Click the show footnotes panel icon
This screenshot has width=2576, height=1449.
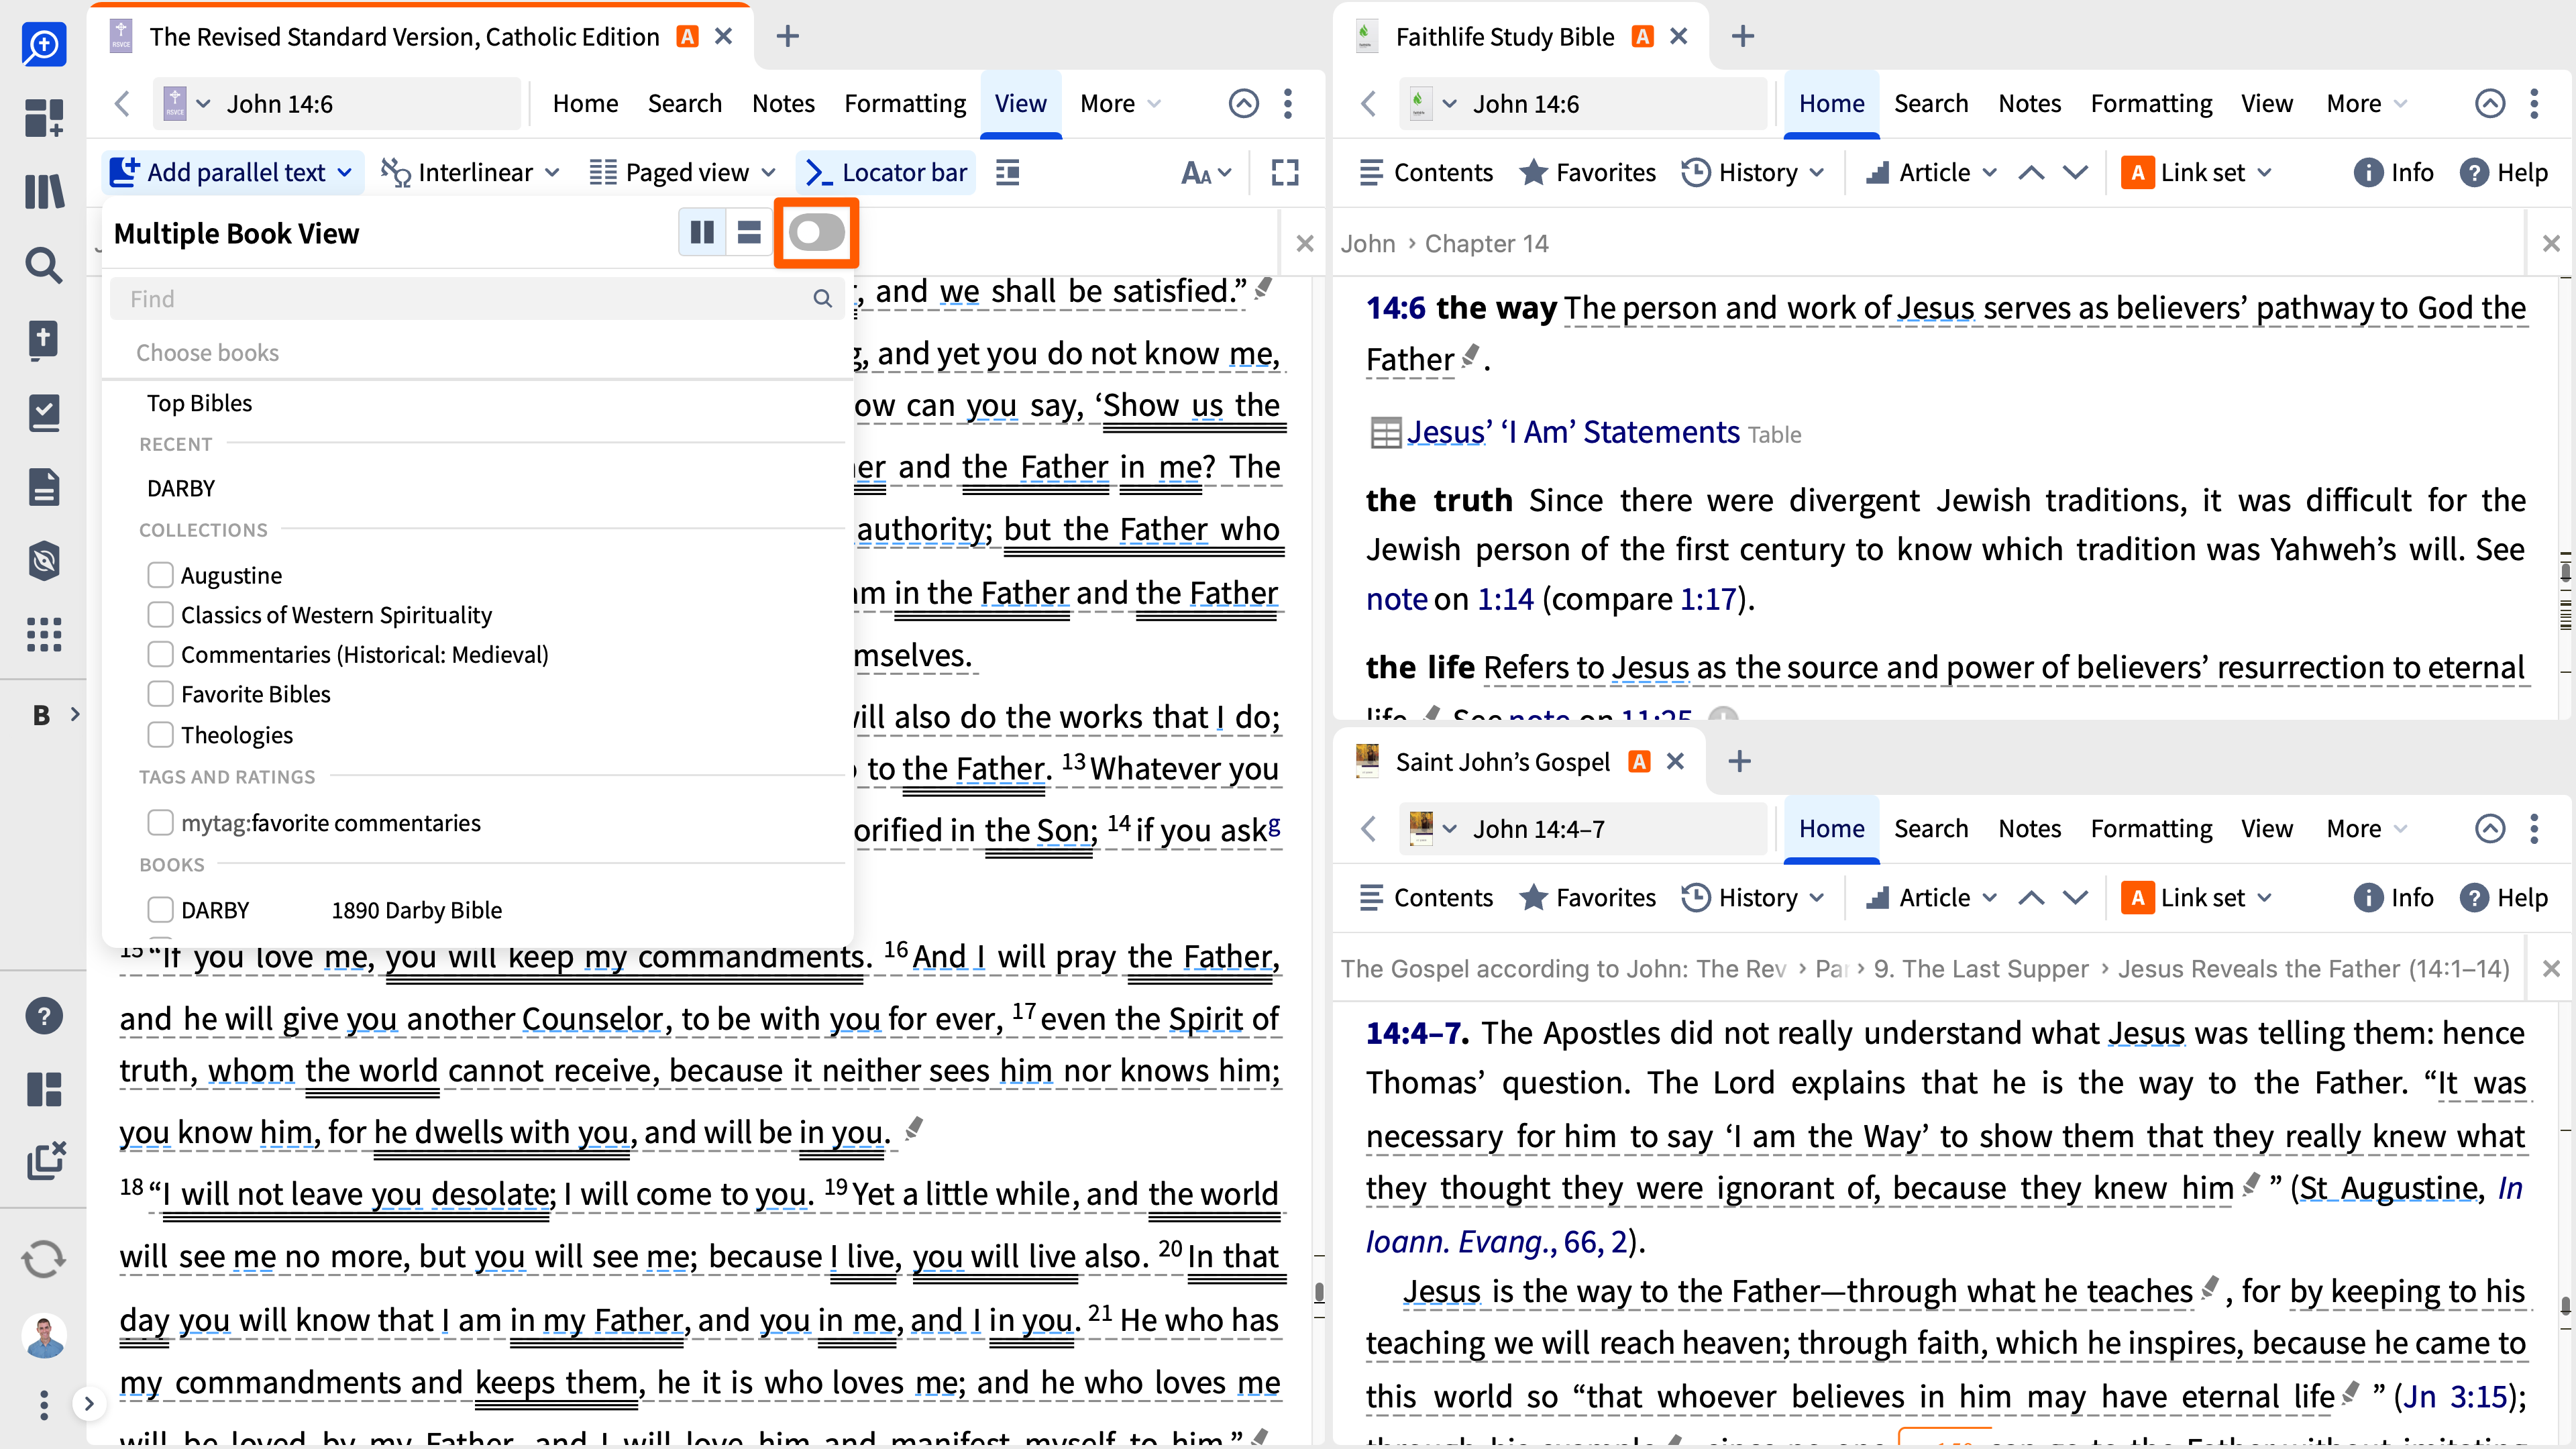1007,173
